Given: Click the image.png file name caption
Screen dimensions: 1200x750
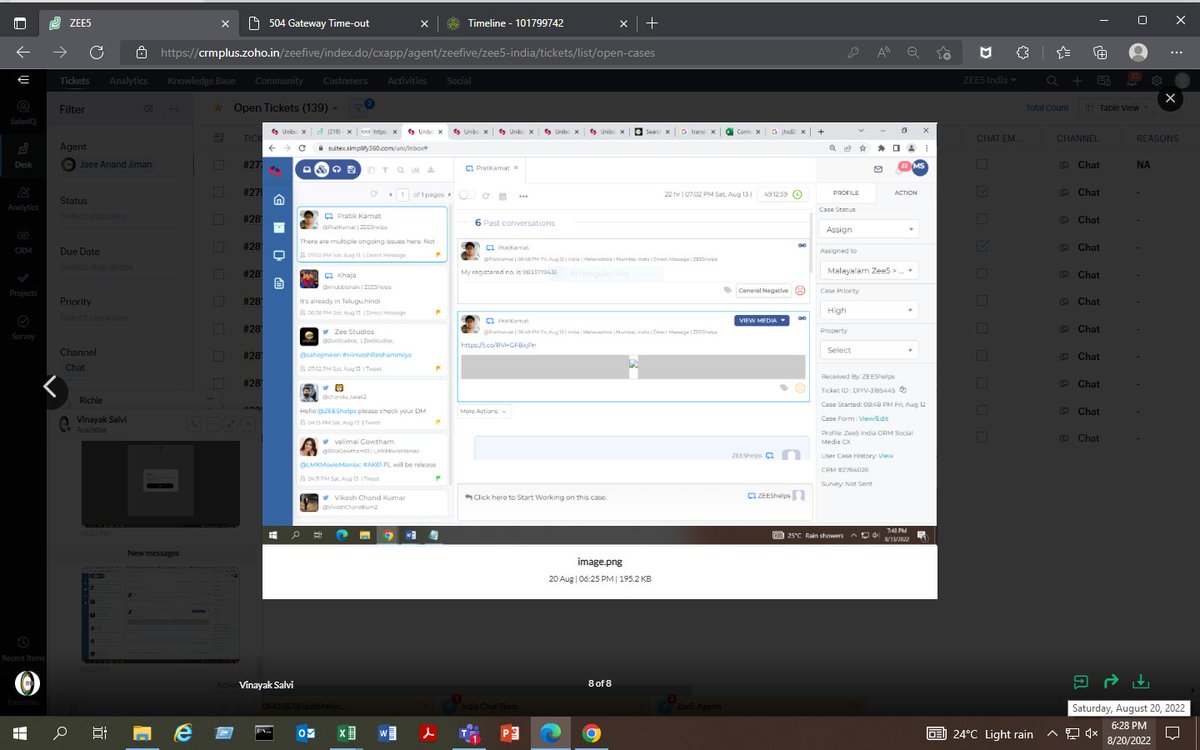Looking at the screenshot, I should 600,563.
